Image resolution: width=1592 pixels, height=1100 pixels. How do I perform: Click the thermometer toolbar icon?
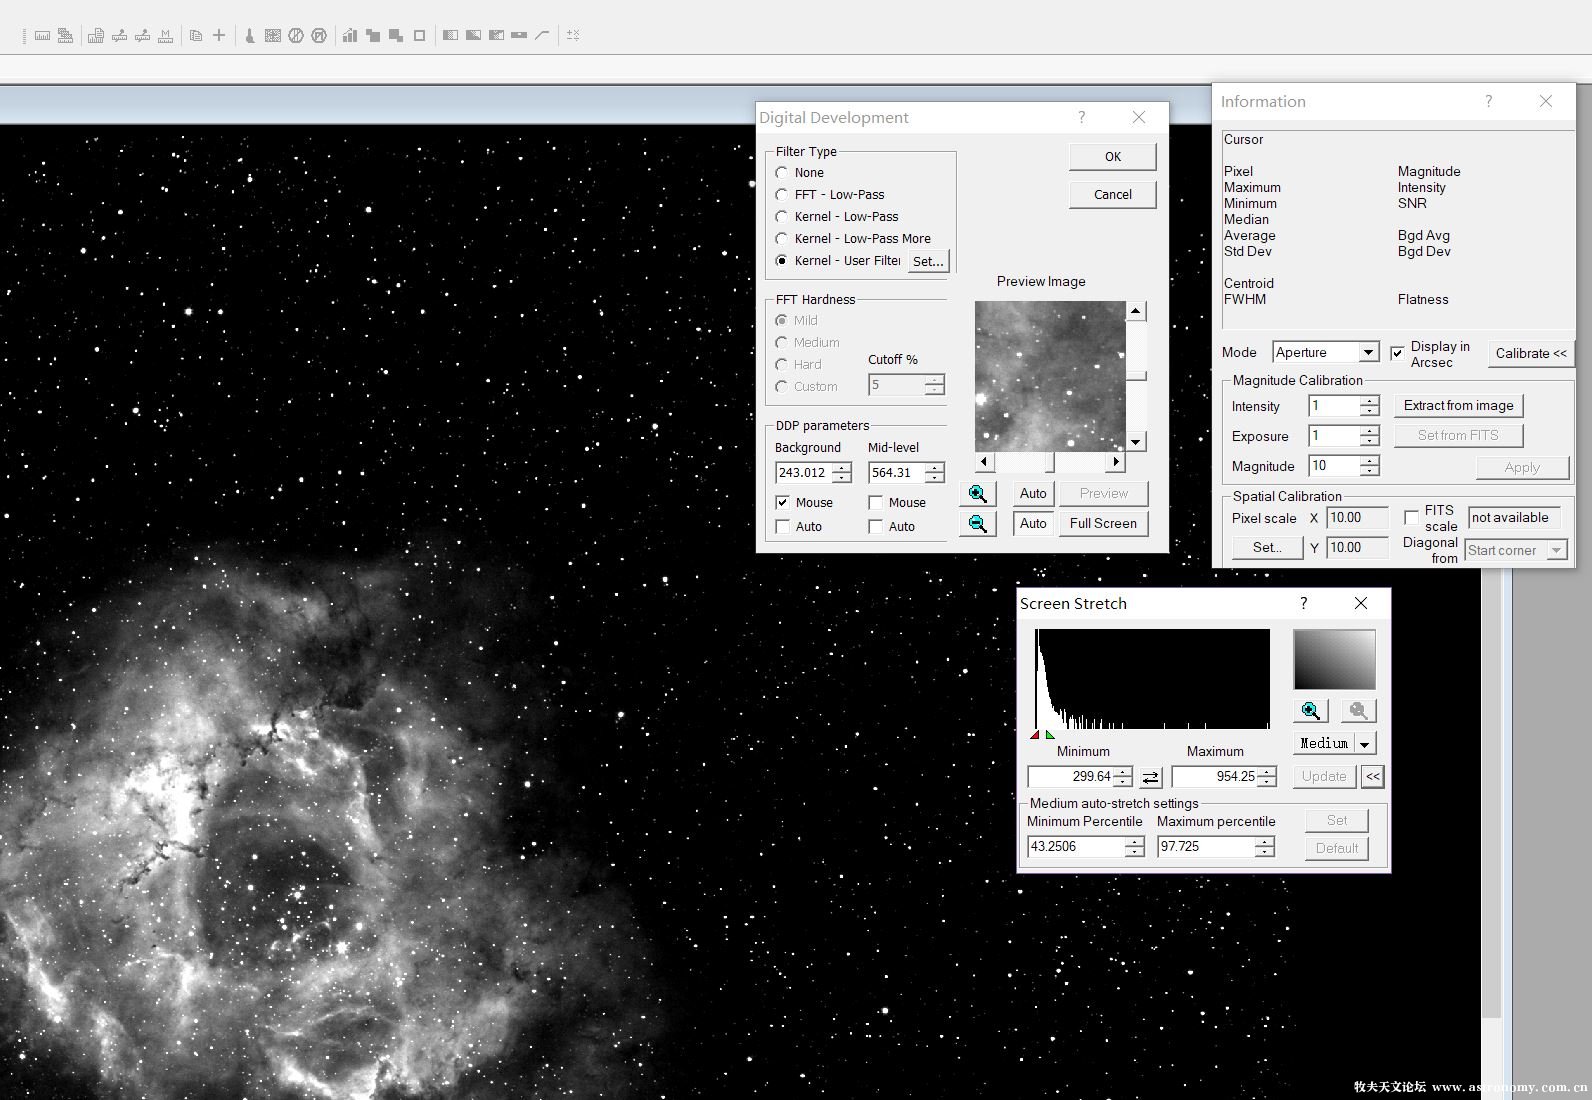click(x=250, y=35)
